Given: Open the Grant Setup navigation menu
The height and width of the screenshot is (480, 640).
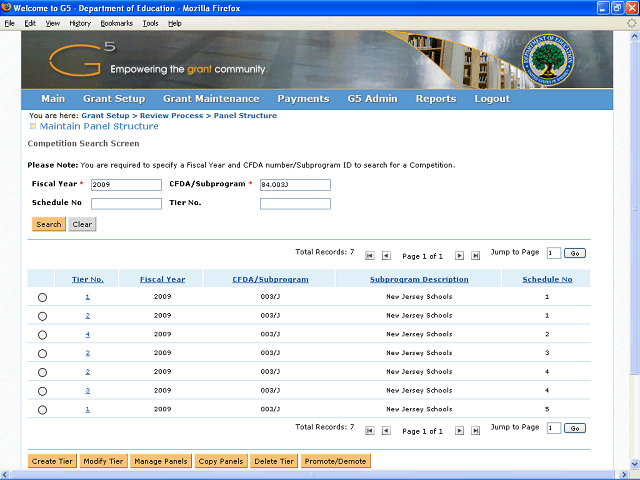Looking at the screenshot, I should (x=114, y=99).
